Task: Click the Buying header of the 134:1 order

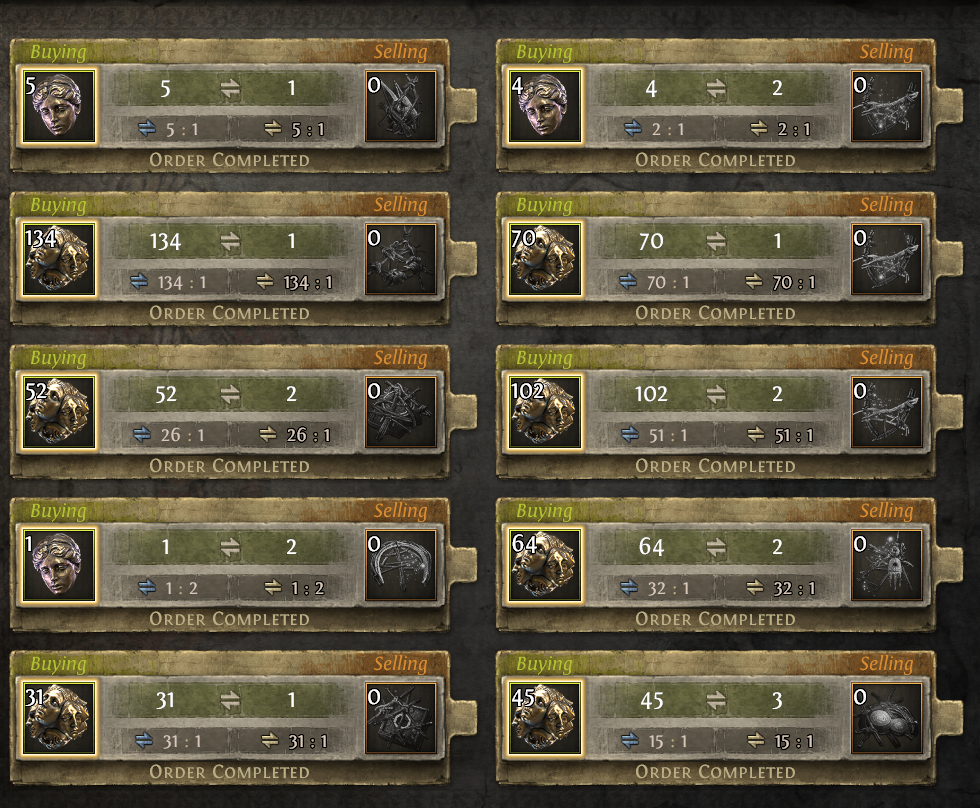Action: pyautogui.click(x=58, y=205)
